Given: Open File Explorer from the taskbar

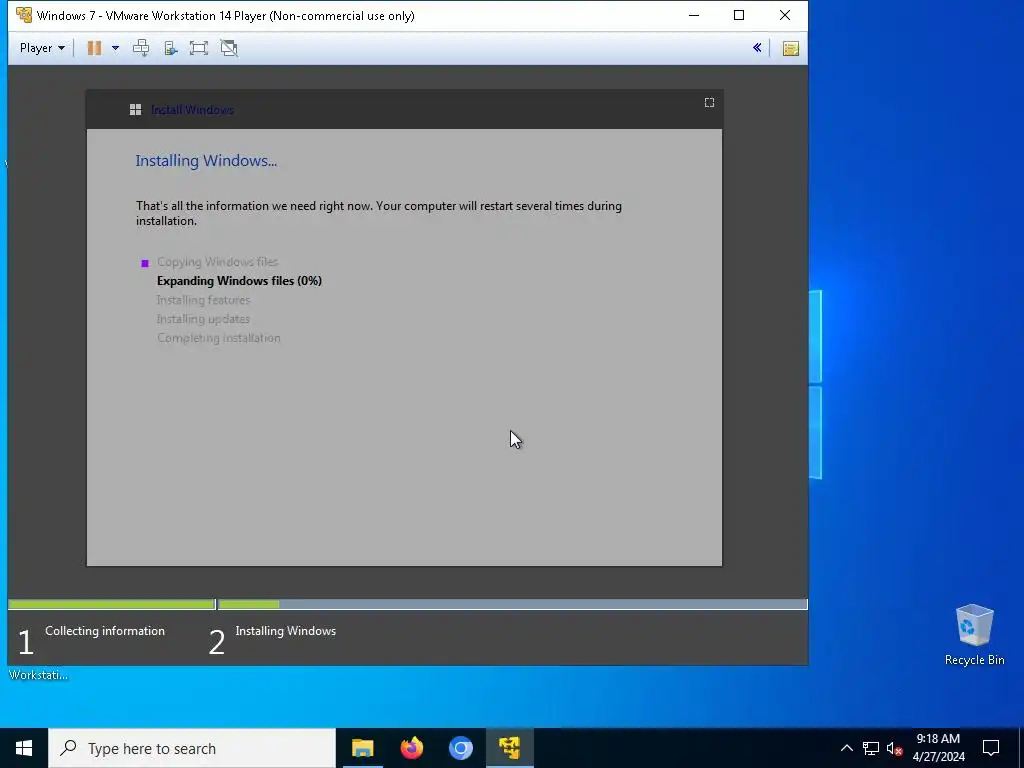Looking at the screenshot, I should (x=362, y=748).
